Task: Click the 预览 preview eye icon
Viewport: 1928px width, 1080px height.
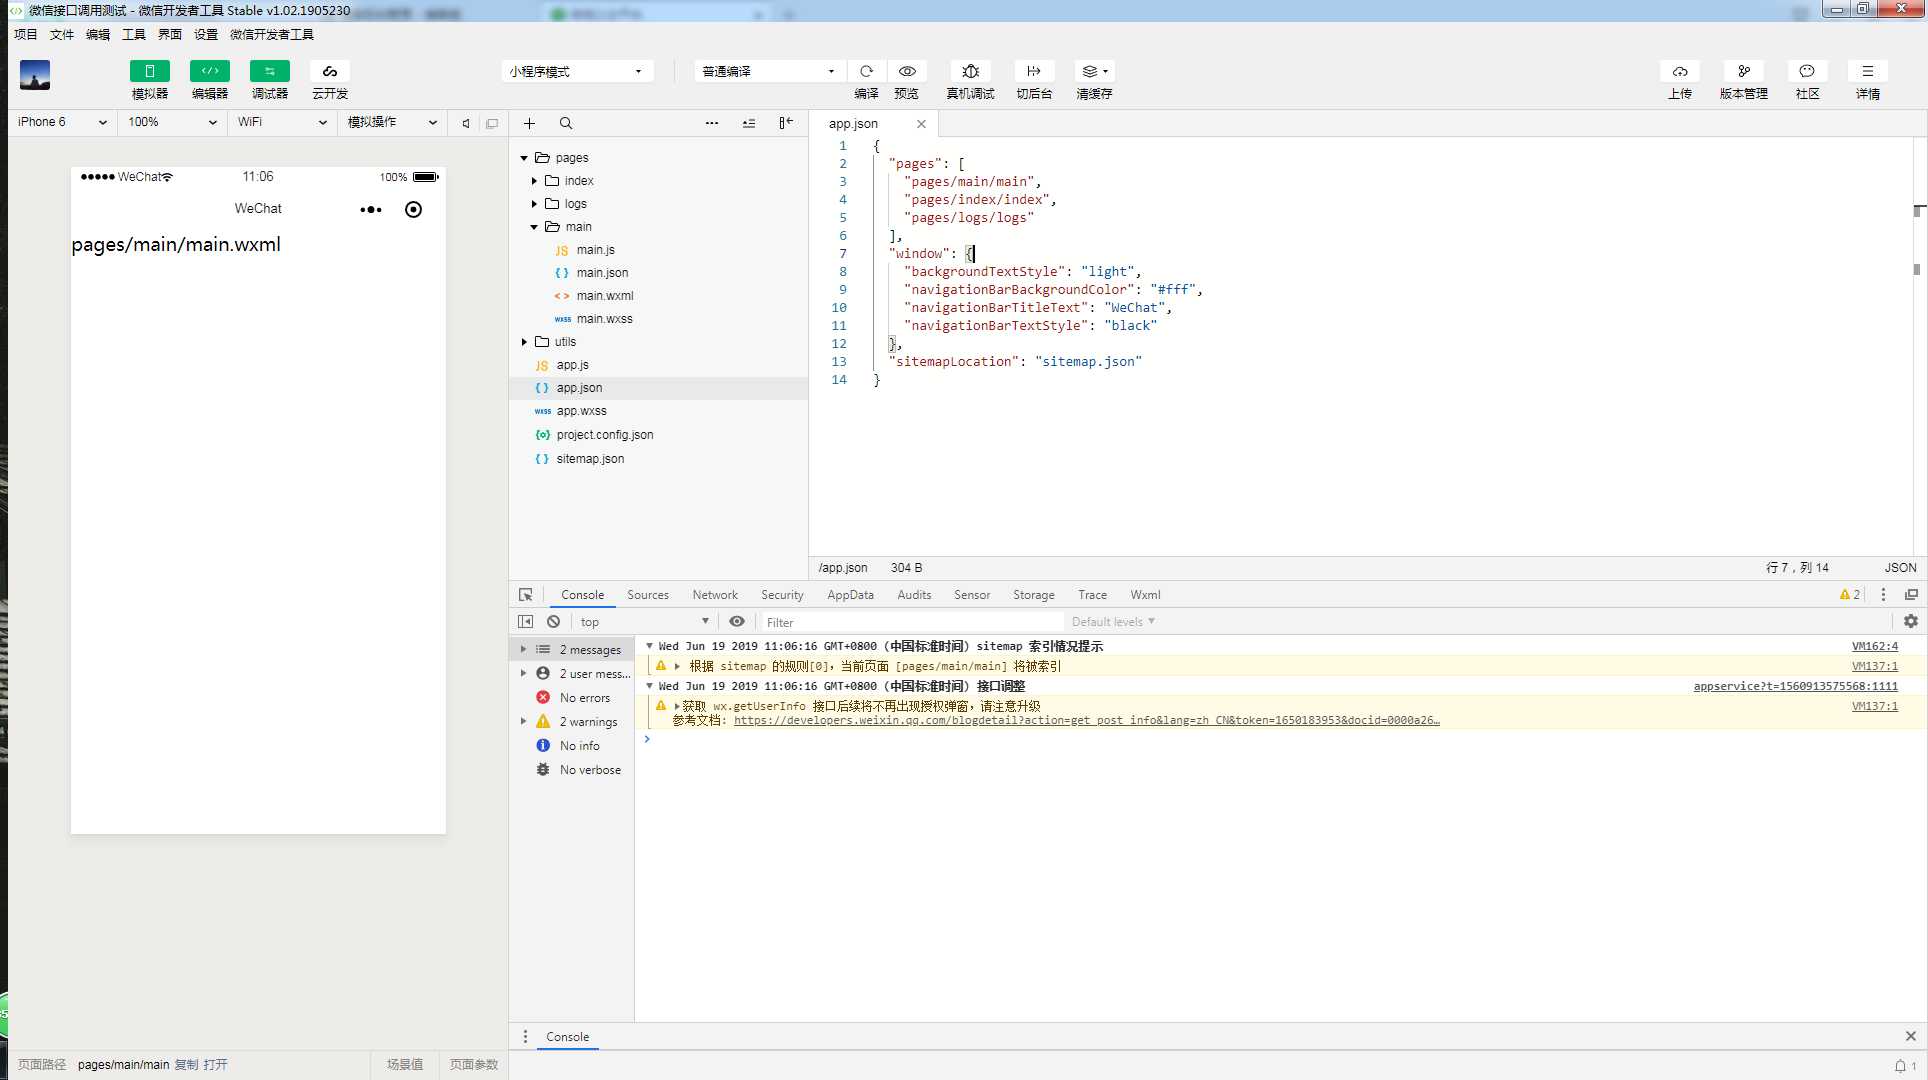Action: pyautogui.click(x=907, y=71)
